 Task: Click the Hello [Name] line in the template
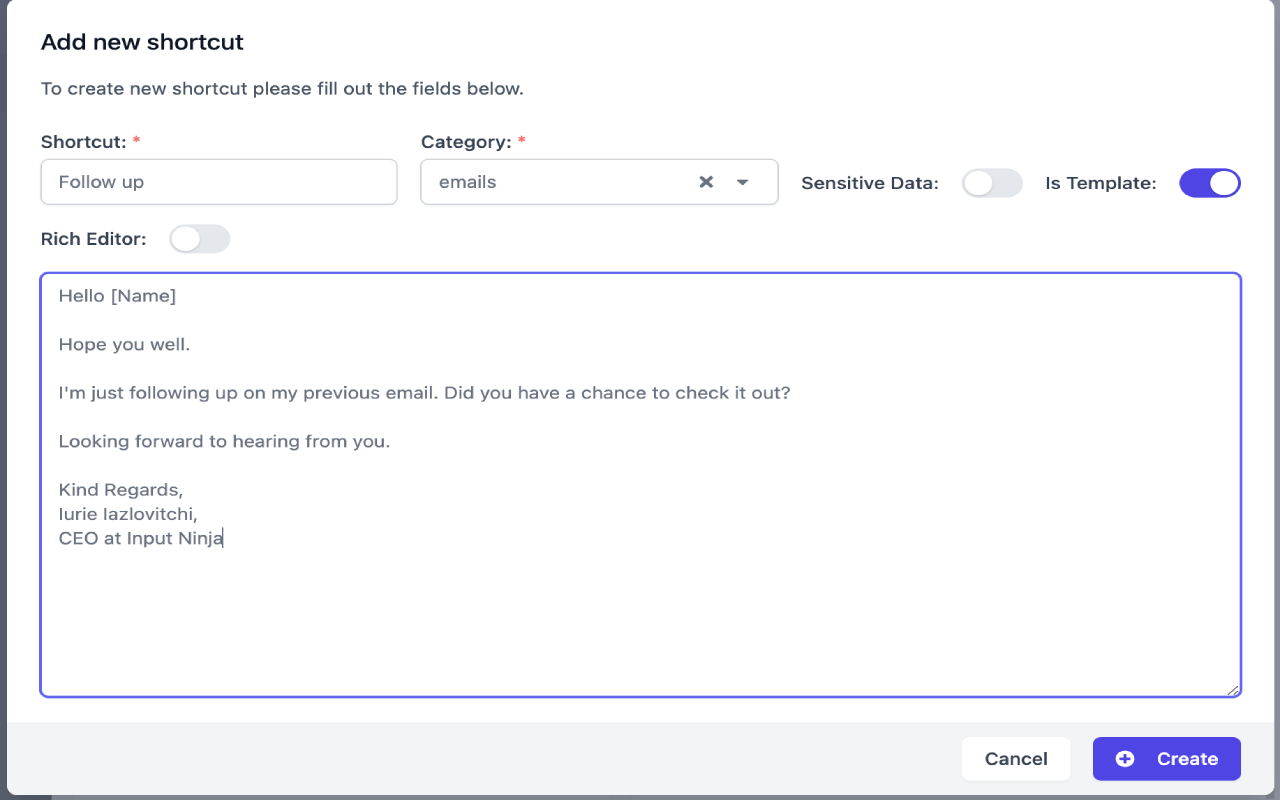click(x=117, y=296)
